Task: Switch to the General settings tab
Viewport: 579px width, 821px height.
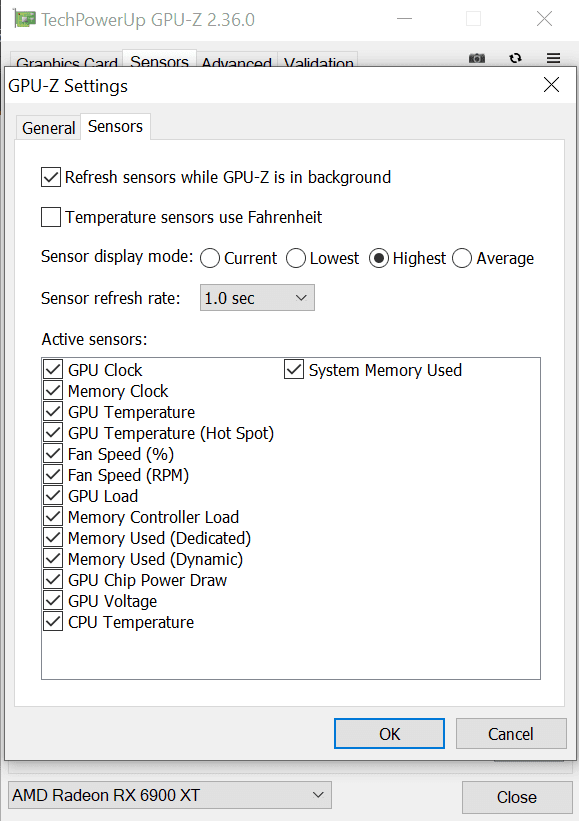Action: [x=49, y=128]
